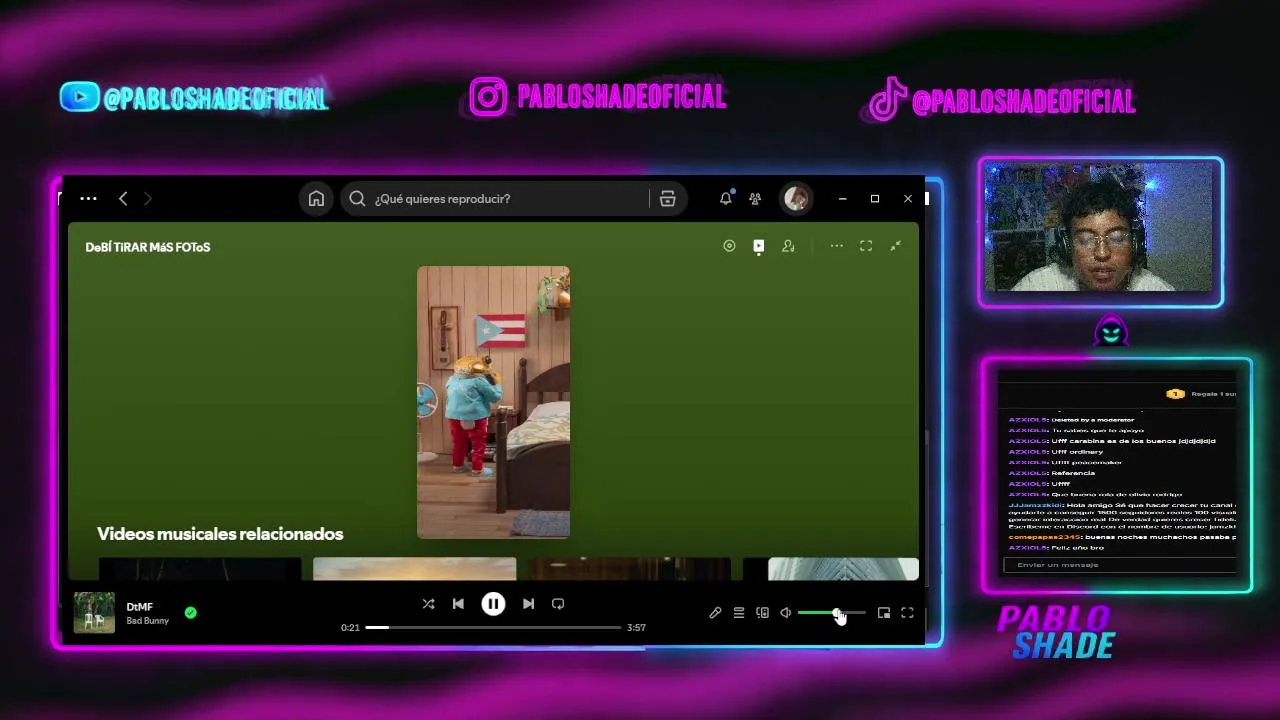The image size is (1280, 720).
Task: Go forward with the right arrow
Action: [148, 199]
